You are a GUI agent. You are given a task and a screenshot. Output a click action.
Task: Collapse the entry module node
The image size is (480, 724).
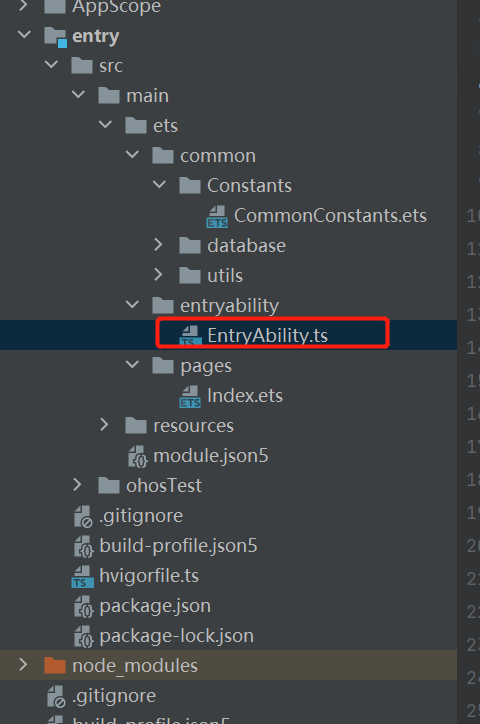(x=24, y=35)
